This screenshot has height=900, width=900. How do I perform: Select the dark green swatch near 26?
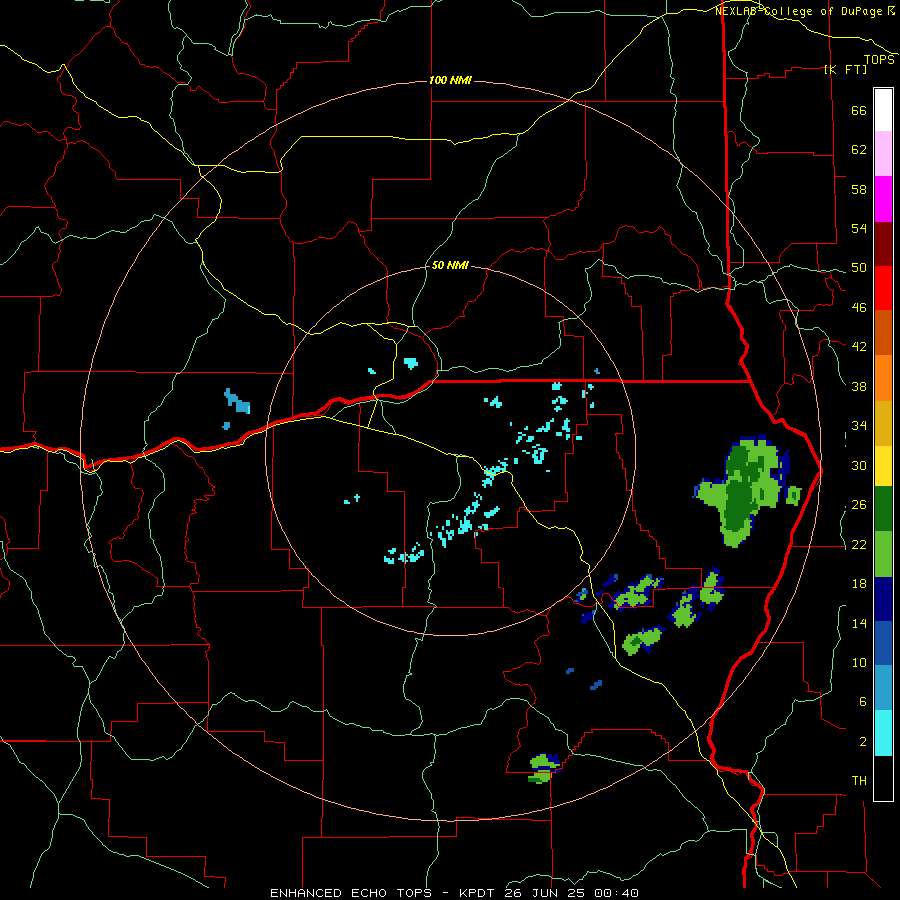883,509
